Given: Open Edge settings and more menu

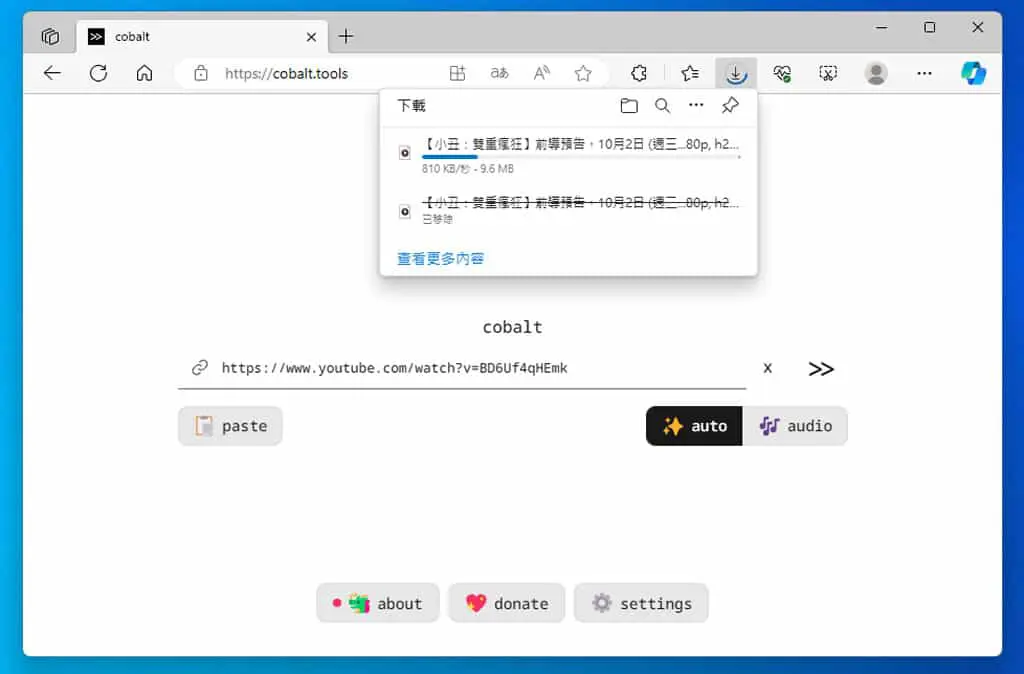Looking at the screenshot, I should [924, 73].
